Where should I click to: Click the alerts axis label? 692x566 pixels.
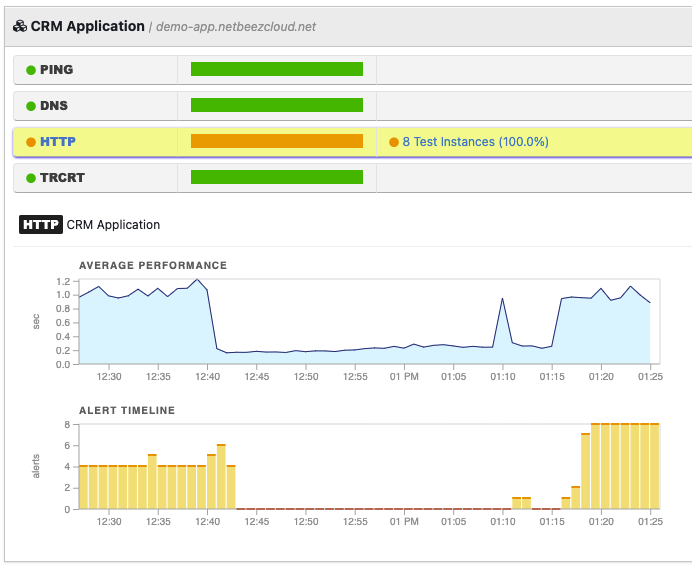36,466
